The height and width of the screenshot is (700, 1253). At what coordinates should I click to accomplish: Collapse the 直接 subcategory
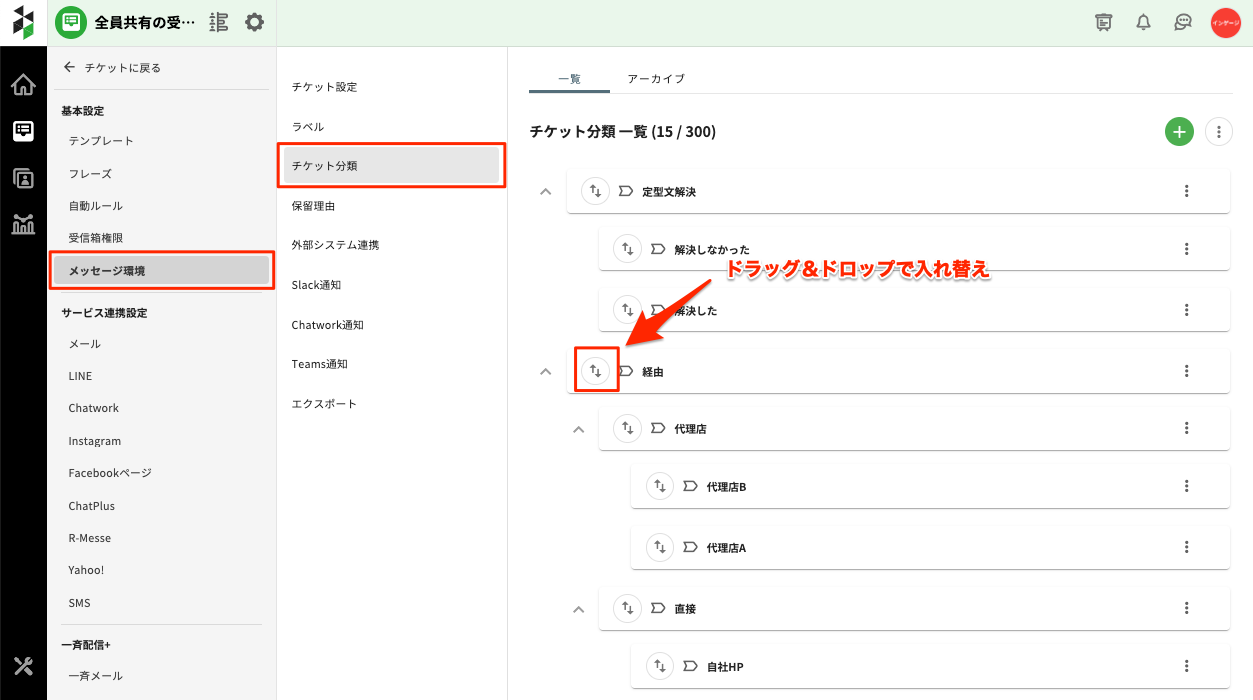coord(578,608)
